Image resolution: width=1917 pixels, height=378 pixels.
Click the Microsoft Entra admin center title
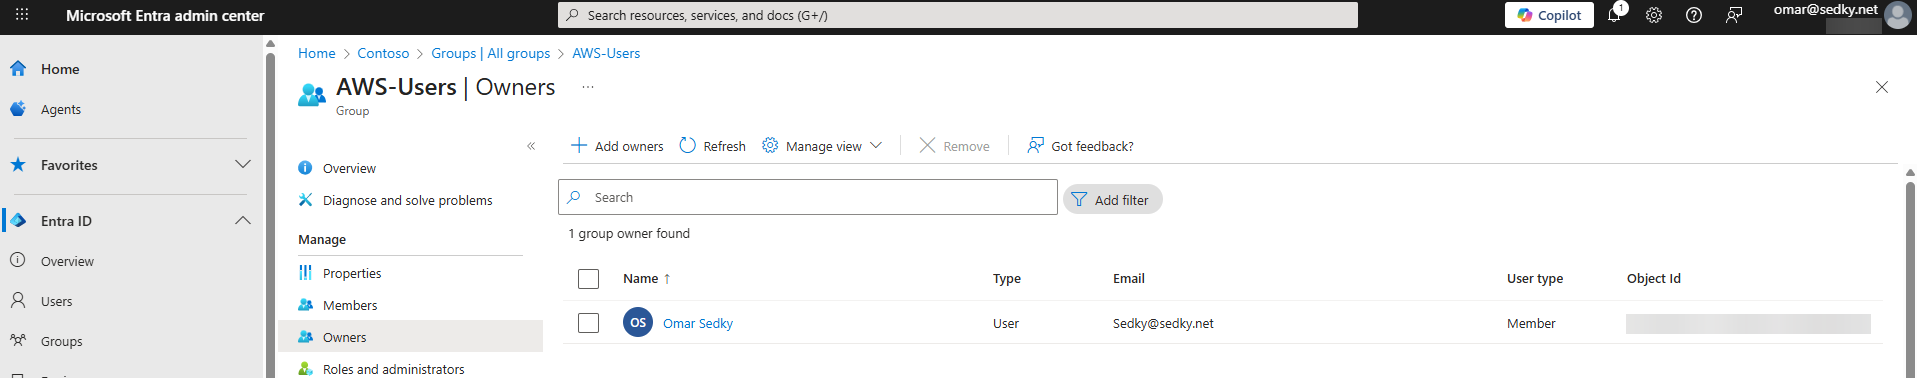pos(165,15)
